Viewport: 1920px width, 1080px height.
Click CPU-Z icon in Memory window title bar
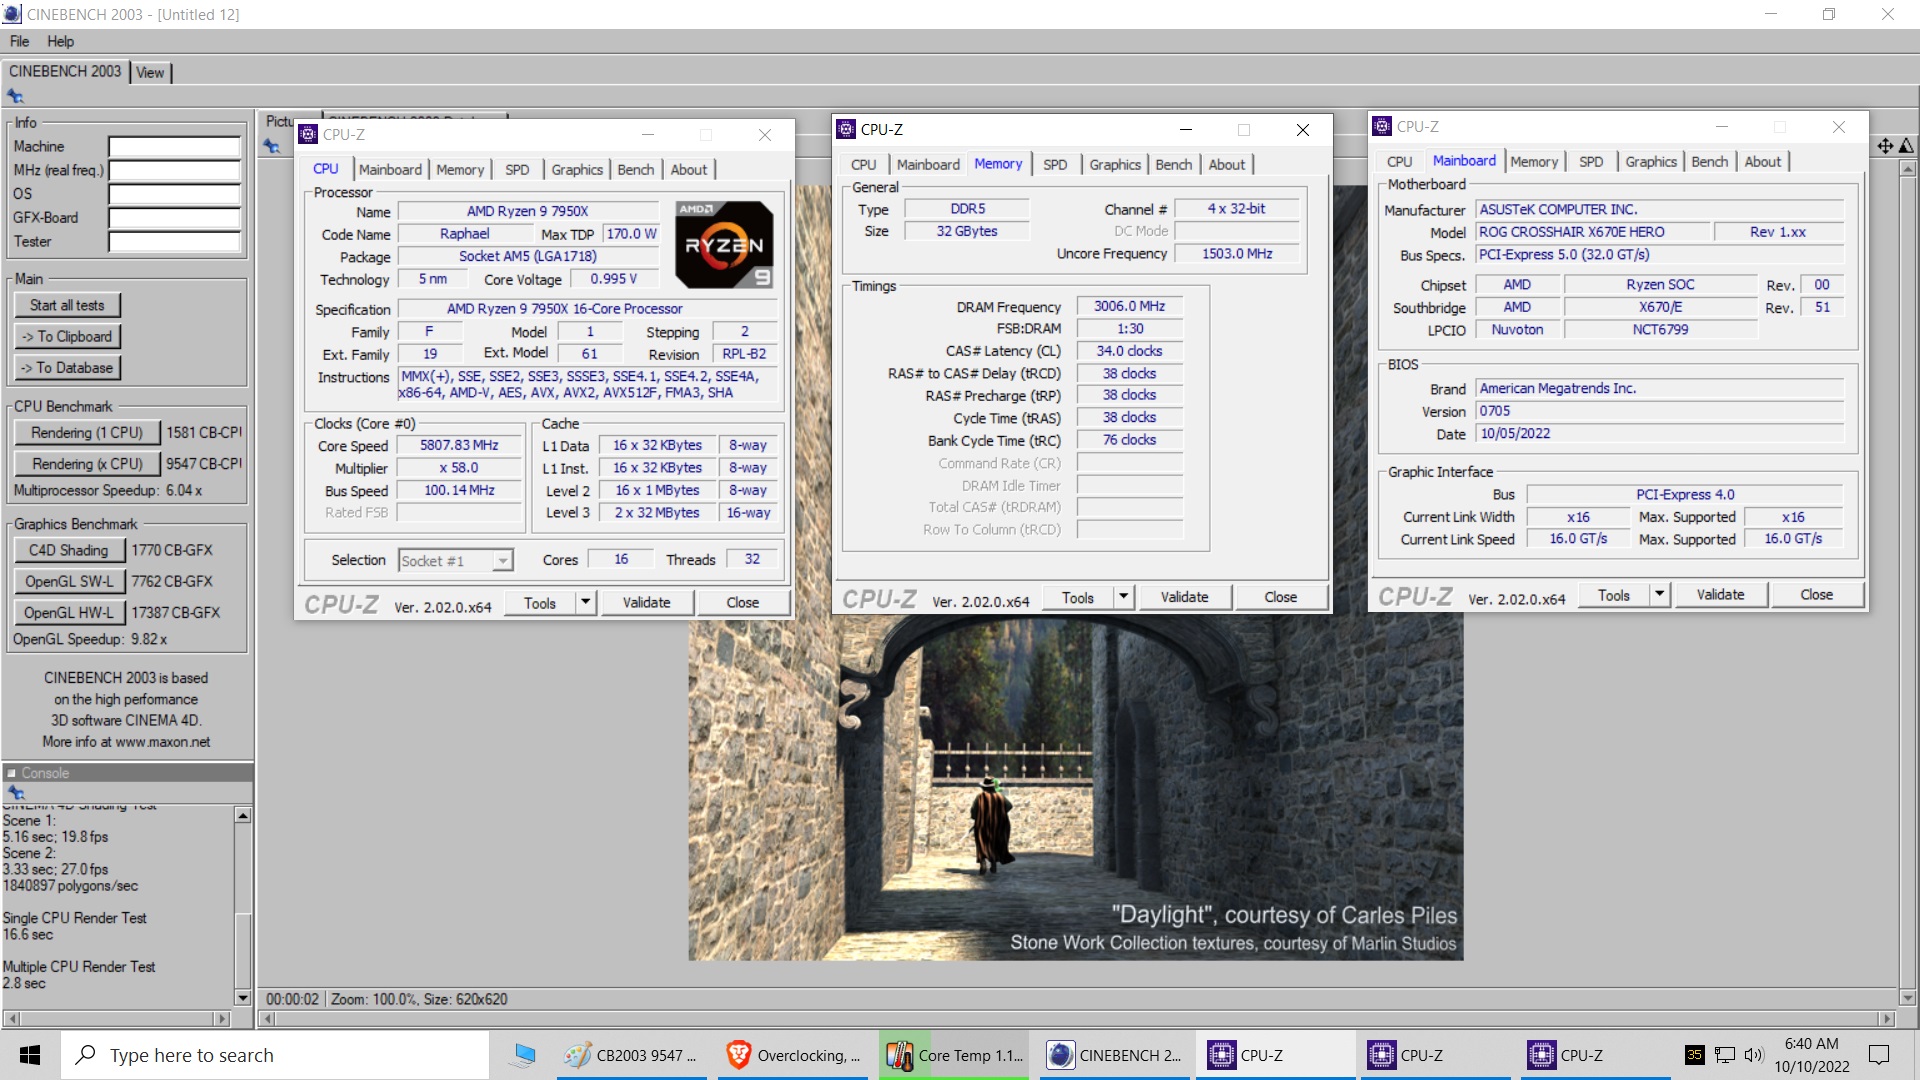point(846,129)
